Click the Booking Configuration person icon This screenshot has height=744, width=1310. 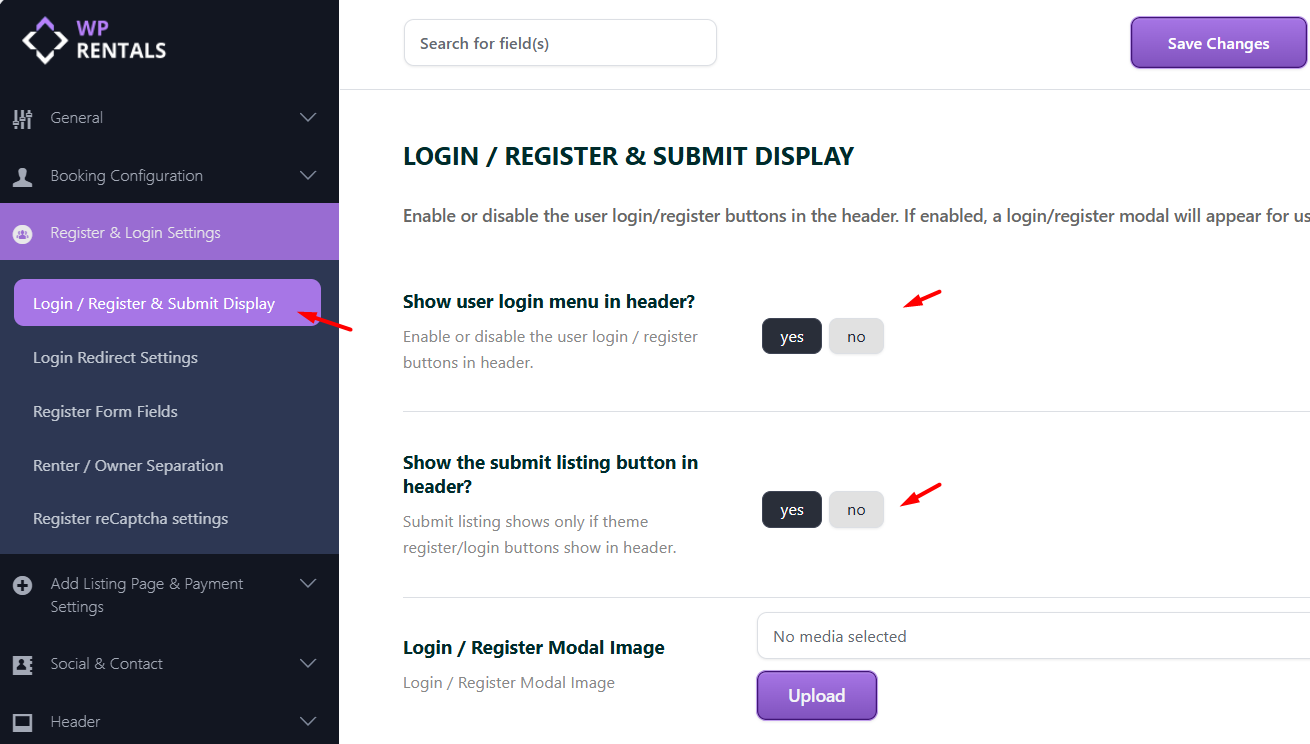tap(22, 177)
